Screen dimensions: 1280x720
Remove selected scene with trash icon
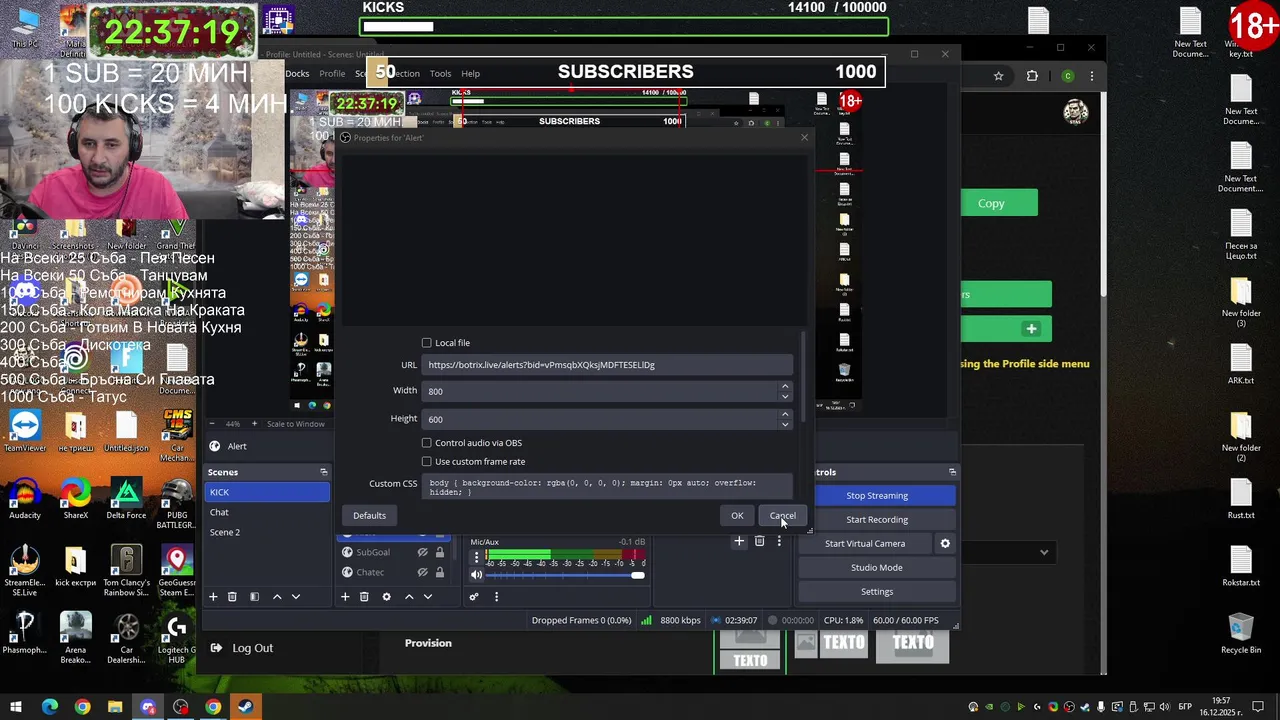pyautogui.click(x=232, y=597)
